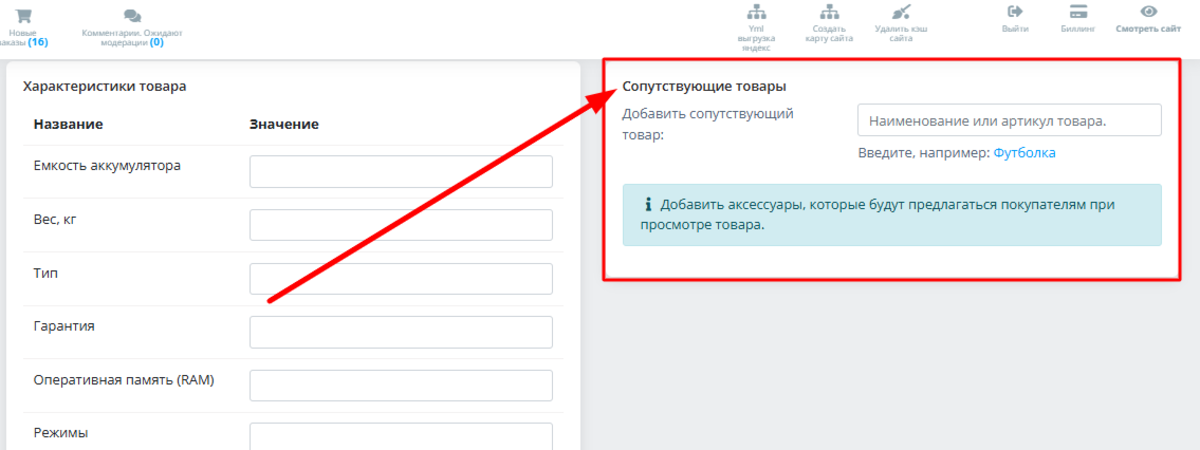Select the Режимы value input
This screenshot has height=450, width=1200.
[x=401, y=437]
